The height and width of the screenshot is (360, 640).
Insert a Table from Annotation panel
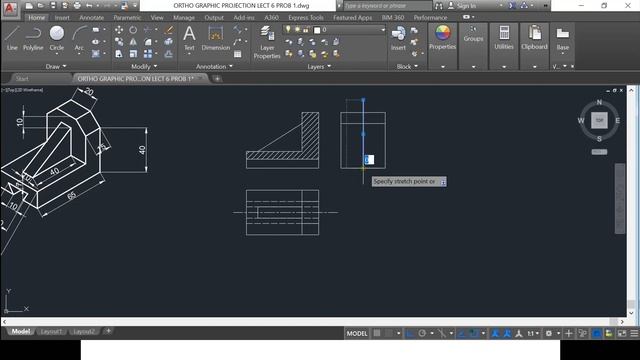238,54
